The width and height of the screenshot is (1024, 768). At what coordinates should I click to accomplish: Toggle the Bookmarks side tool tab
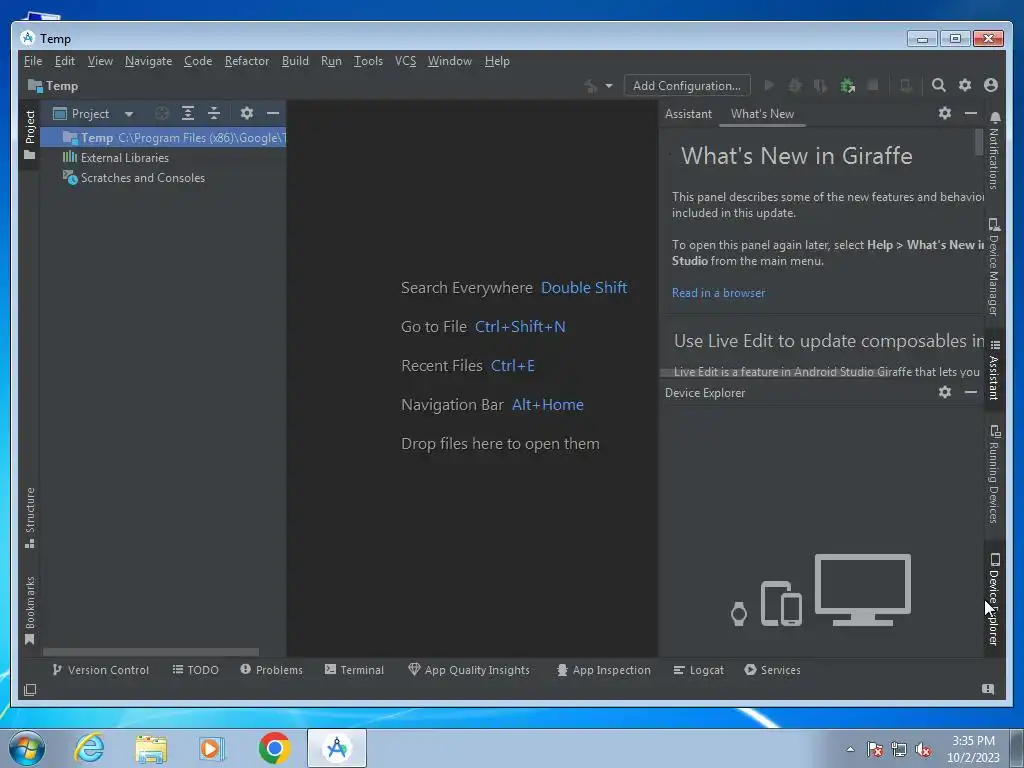[29, 610]
